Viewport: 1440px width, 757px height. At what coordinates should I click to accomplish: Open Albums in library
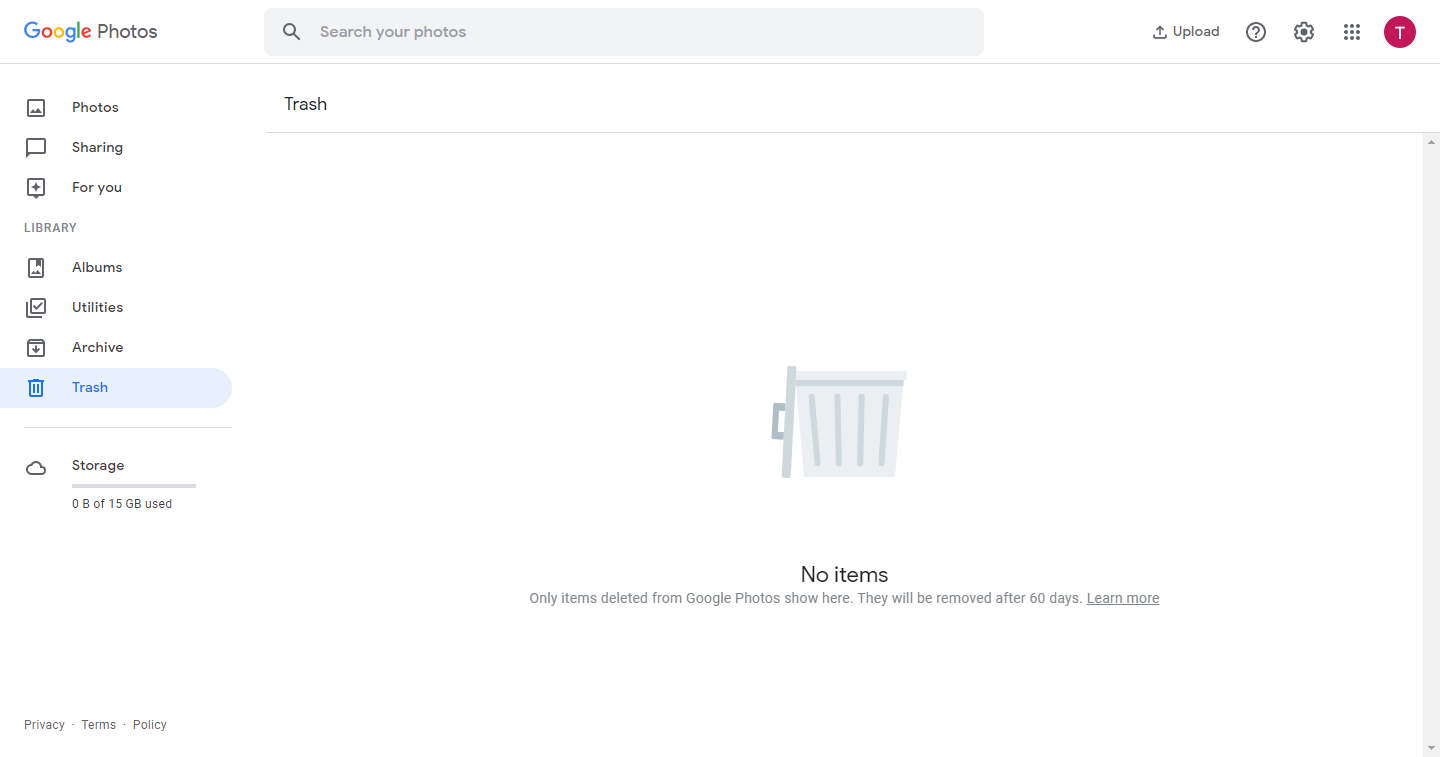pos(97,267)
